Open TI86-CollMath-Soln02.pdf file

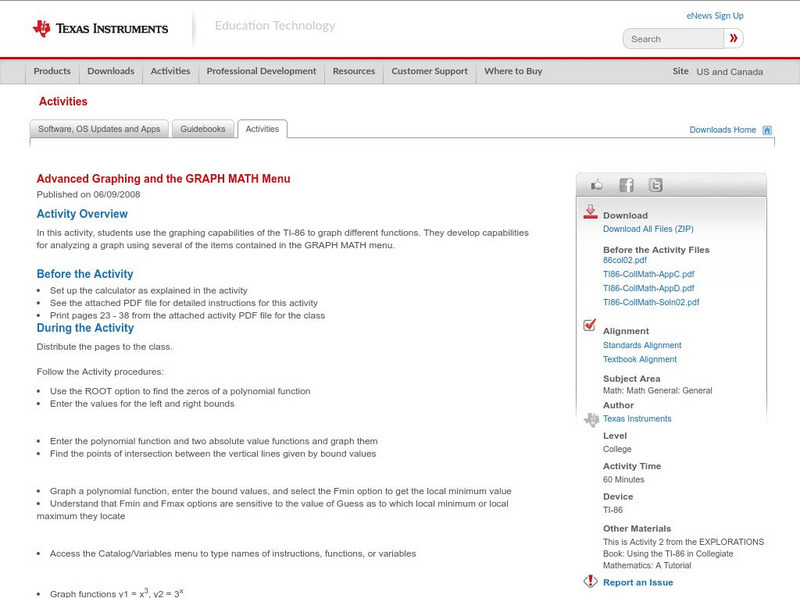point(651,303)
